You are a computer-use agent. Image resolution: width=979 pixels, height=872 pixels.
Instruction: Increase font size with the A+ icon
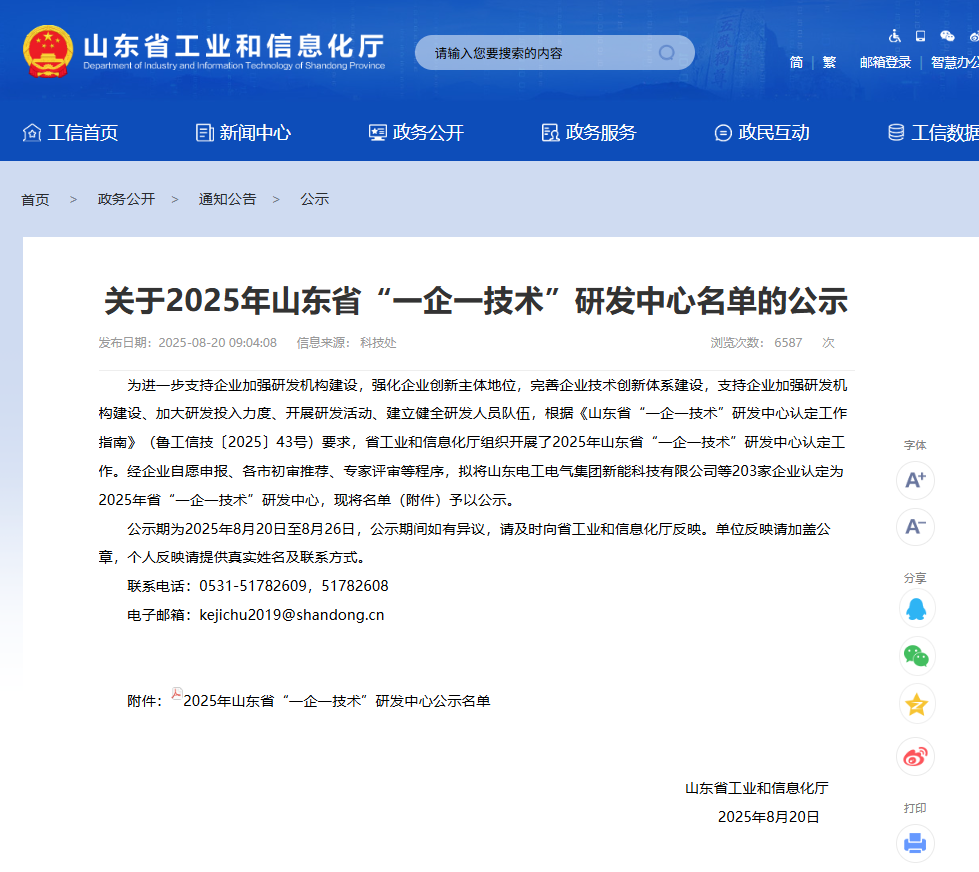coord(915,480)
